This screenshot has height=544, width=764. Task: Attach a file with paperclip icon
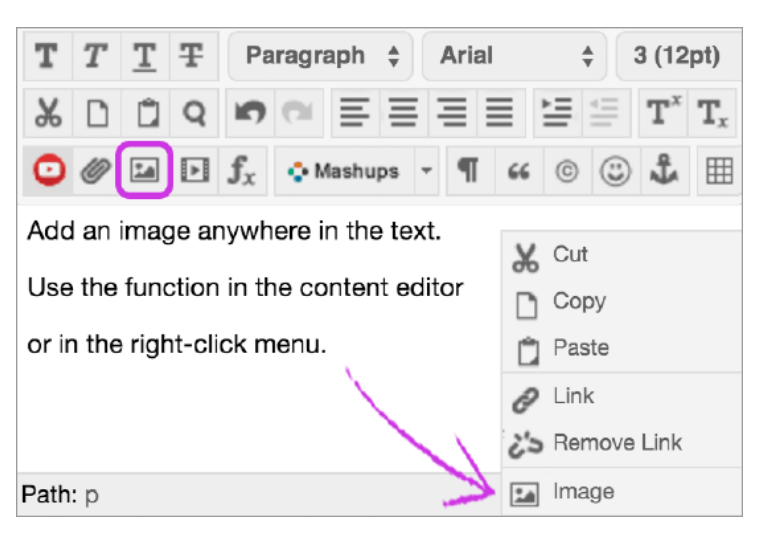(x=95, y=171)
